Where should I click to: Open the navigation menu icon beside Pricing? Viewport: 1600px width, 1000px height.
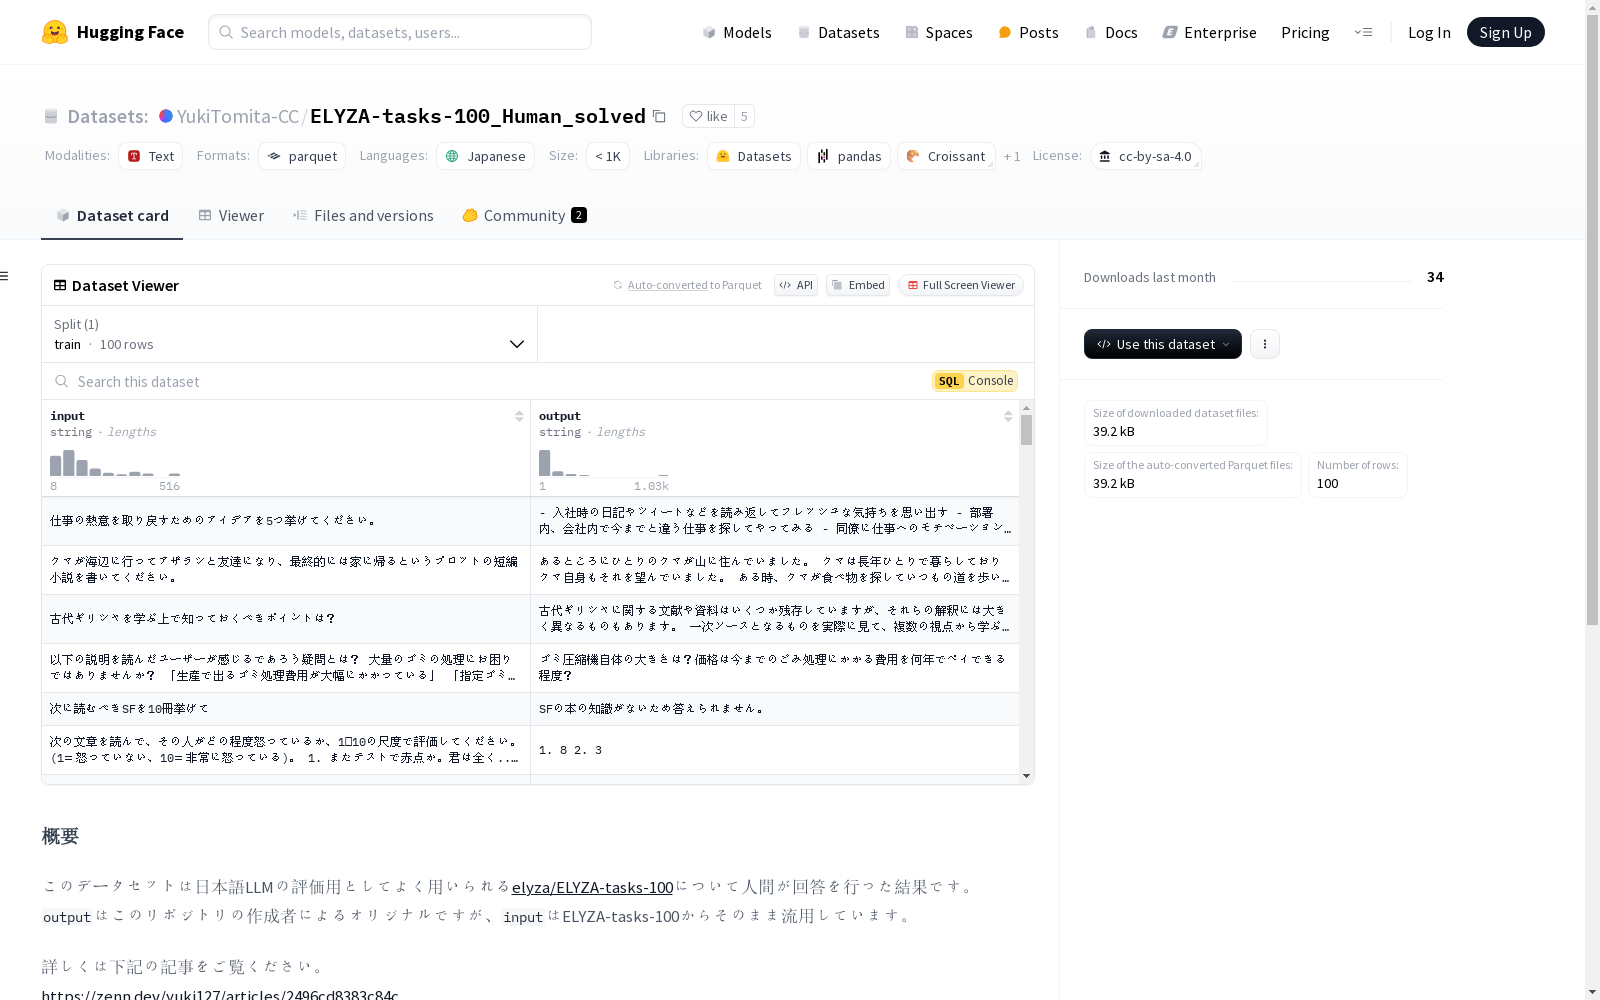(x=1363, y=32)
